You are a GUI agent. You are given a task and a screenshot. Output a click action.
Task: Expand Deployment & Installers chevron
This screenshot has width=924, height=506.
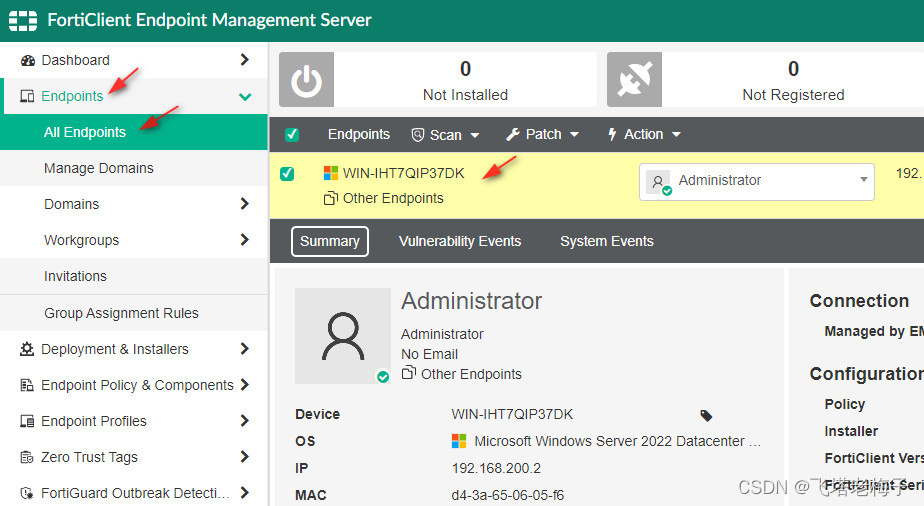(245, 349)
